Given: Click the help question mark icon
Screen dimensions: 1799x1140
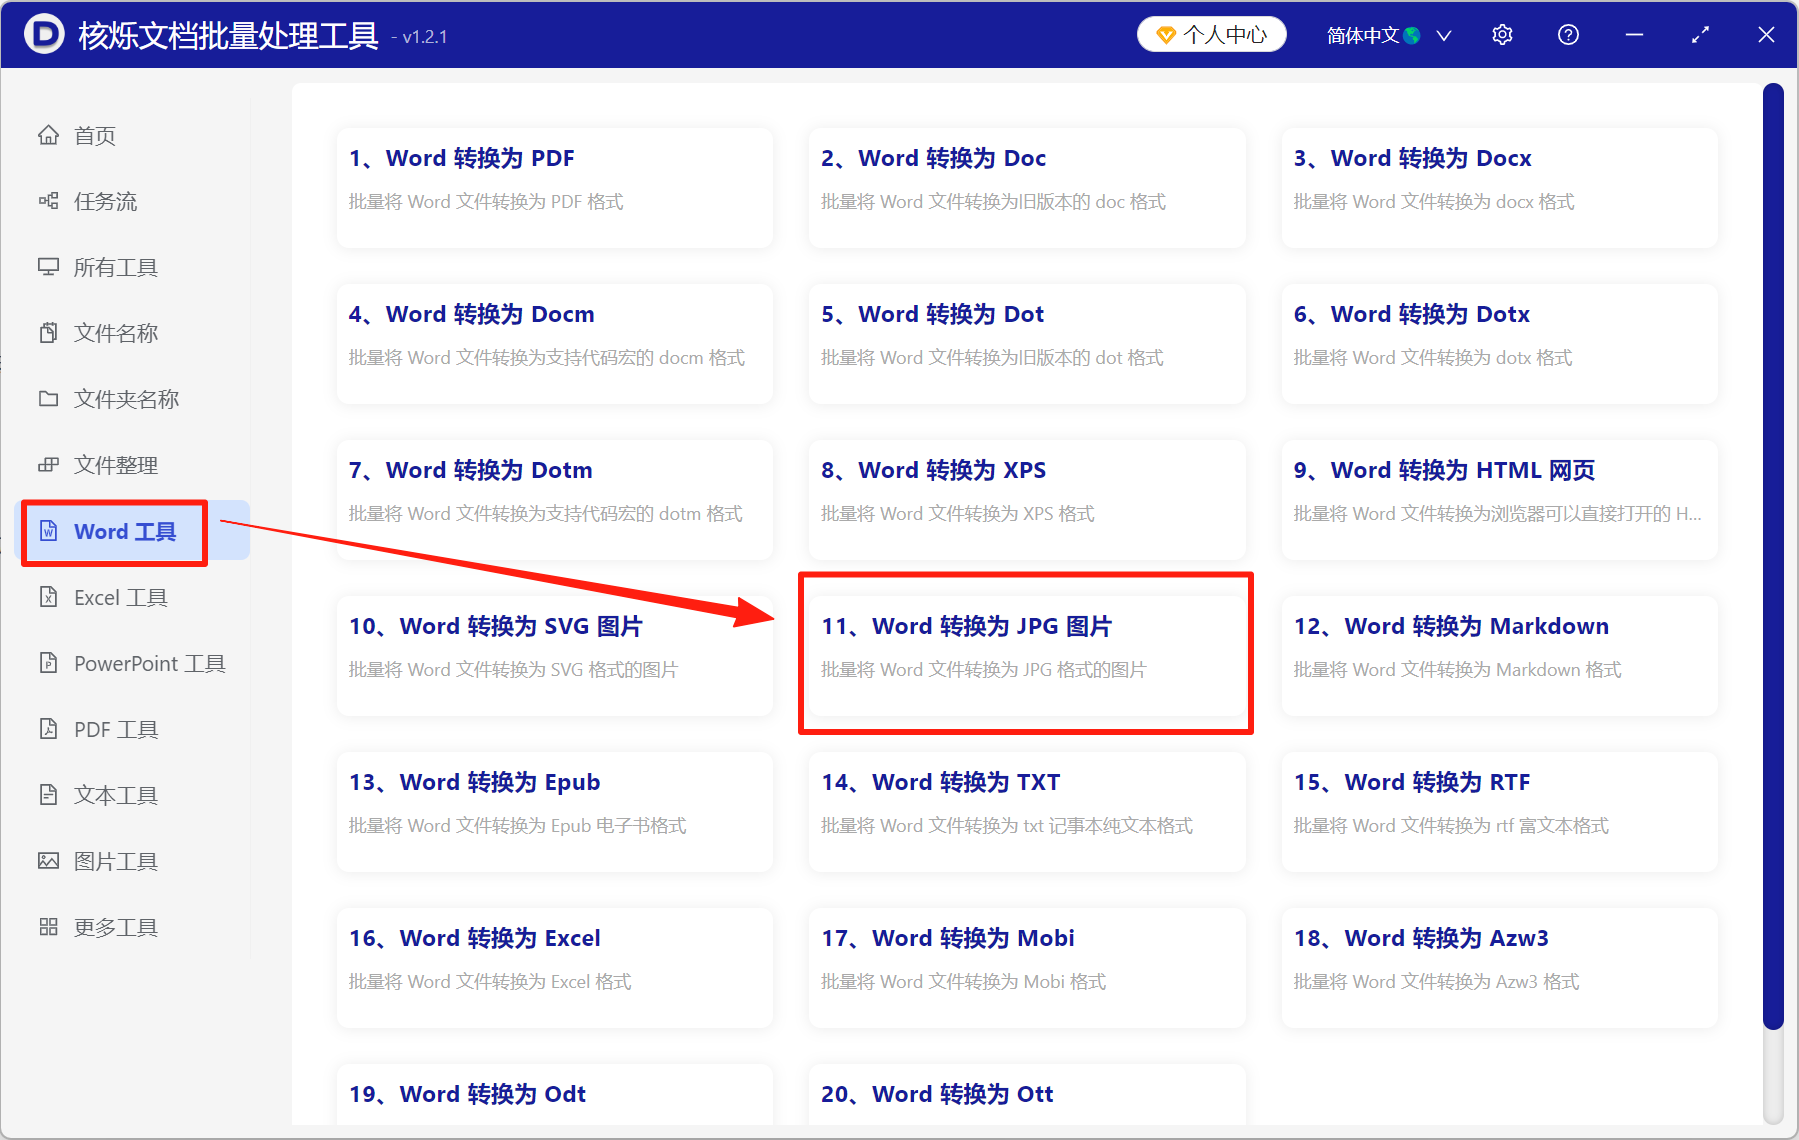Looking at the screenshot, I should point(1567,34).
